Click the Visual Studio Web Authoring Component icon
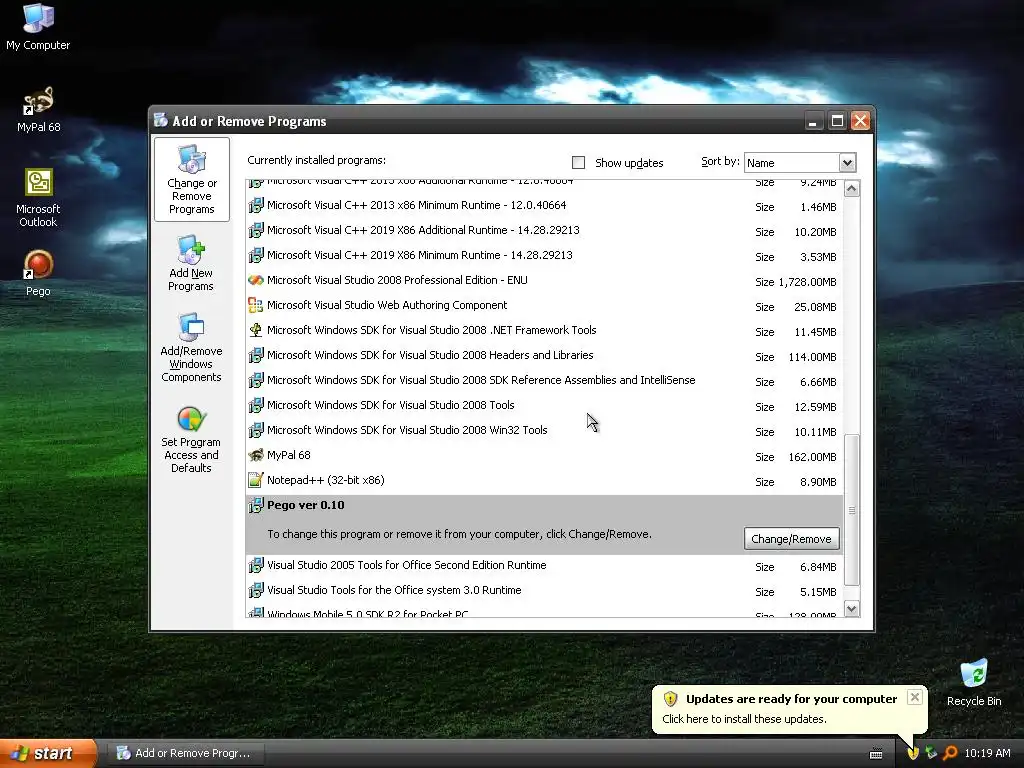1024x768 pixels. 255,305
